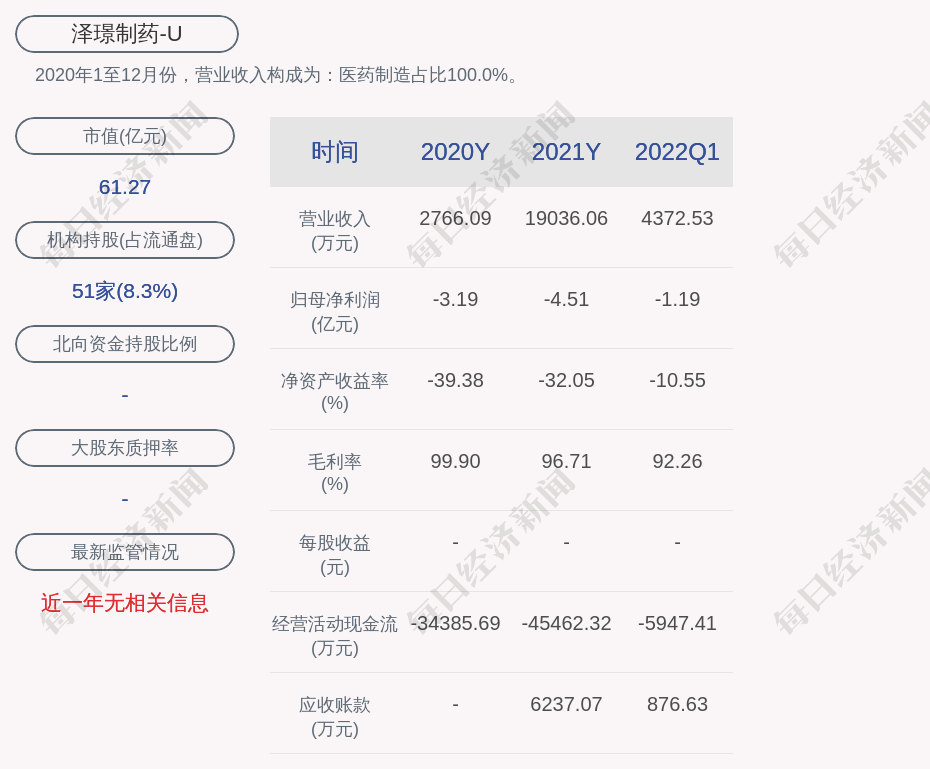Screen dimensions: 930x769
Task: Click the market value 61.27
Action: pos(125,187)
